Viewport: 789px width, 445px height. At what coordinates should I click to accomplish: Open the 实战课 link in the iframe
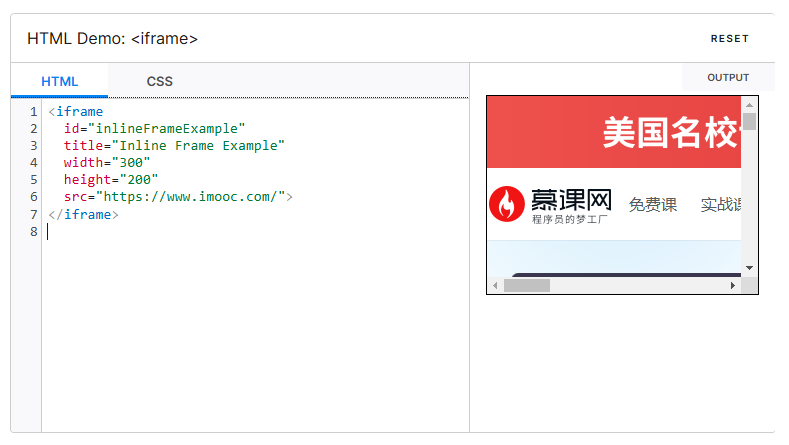click(720, 205)
